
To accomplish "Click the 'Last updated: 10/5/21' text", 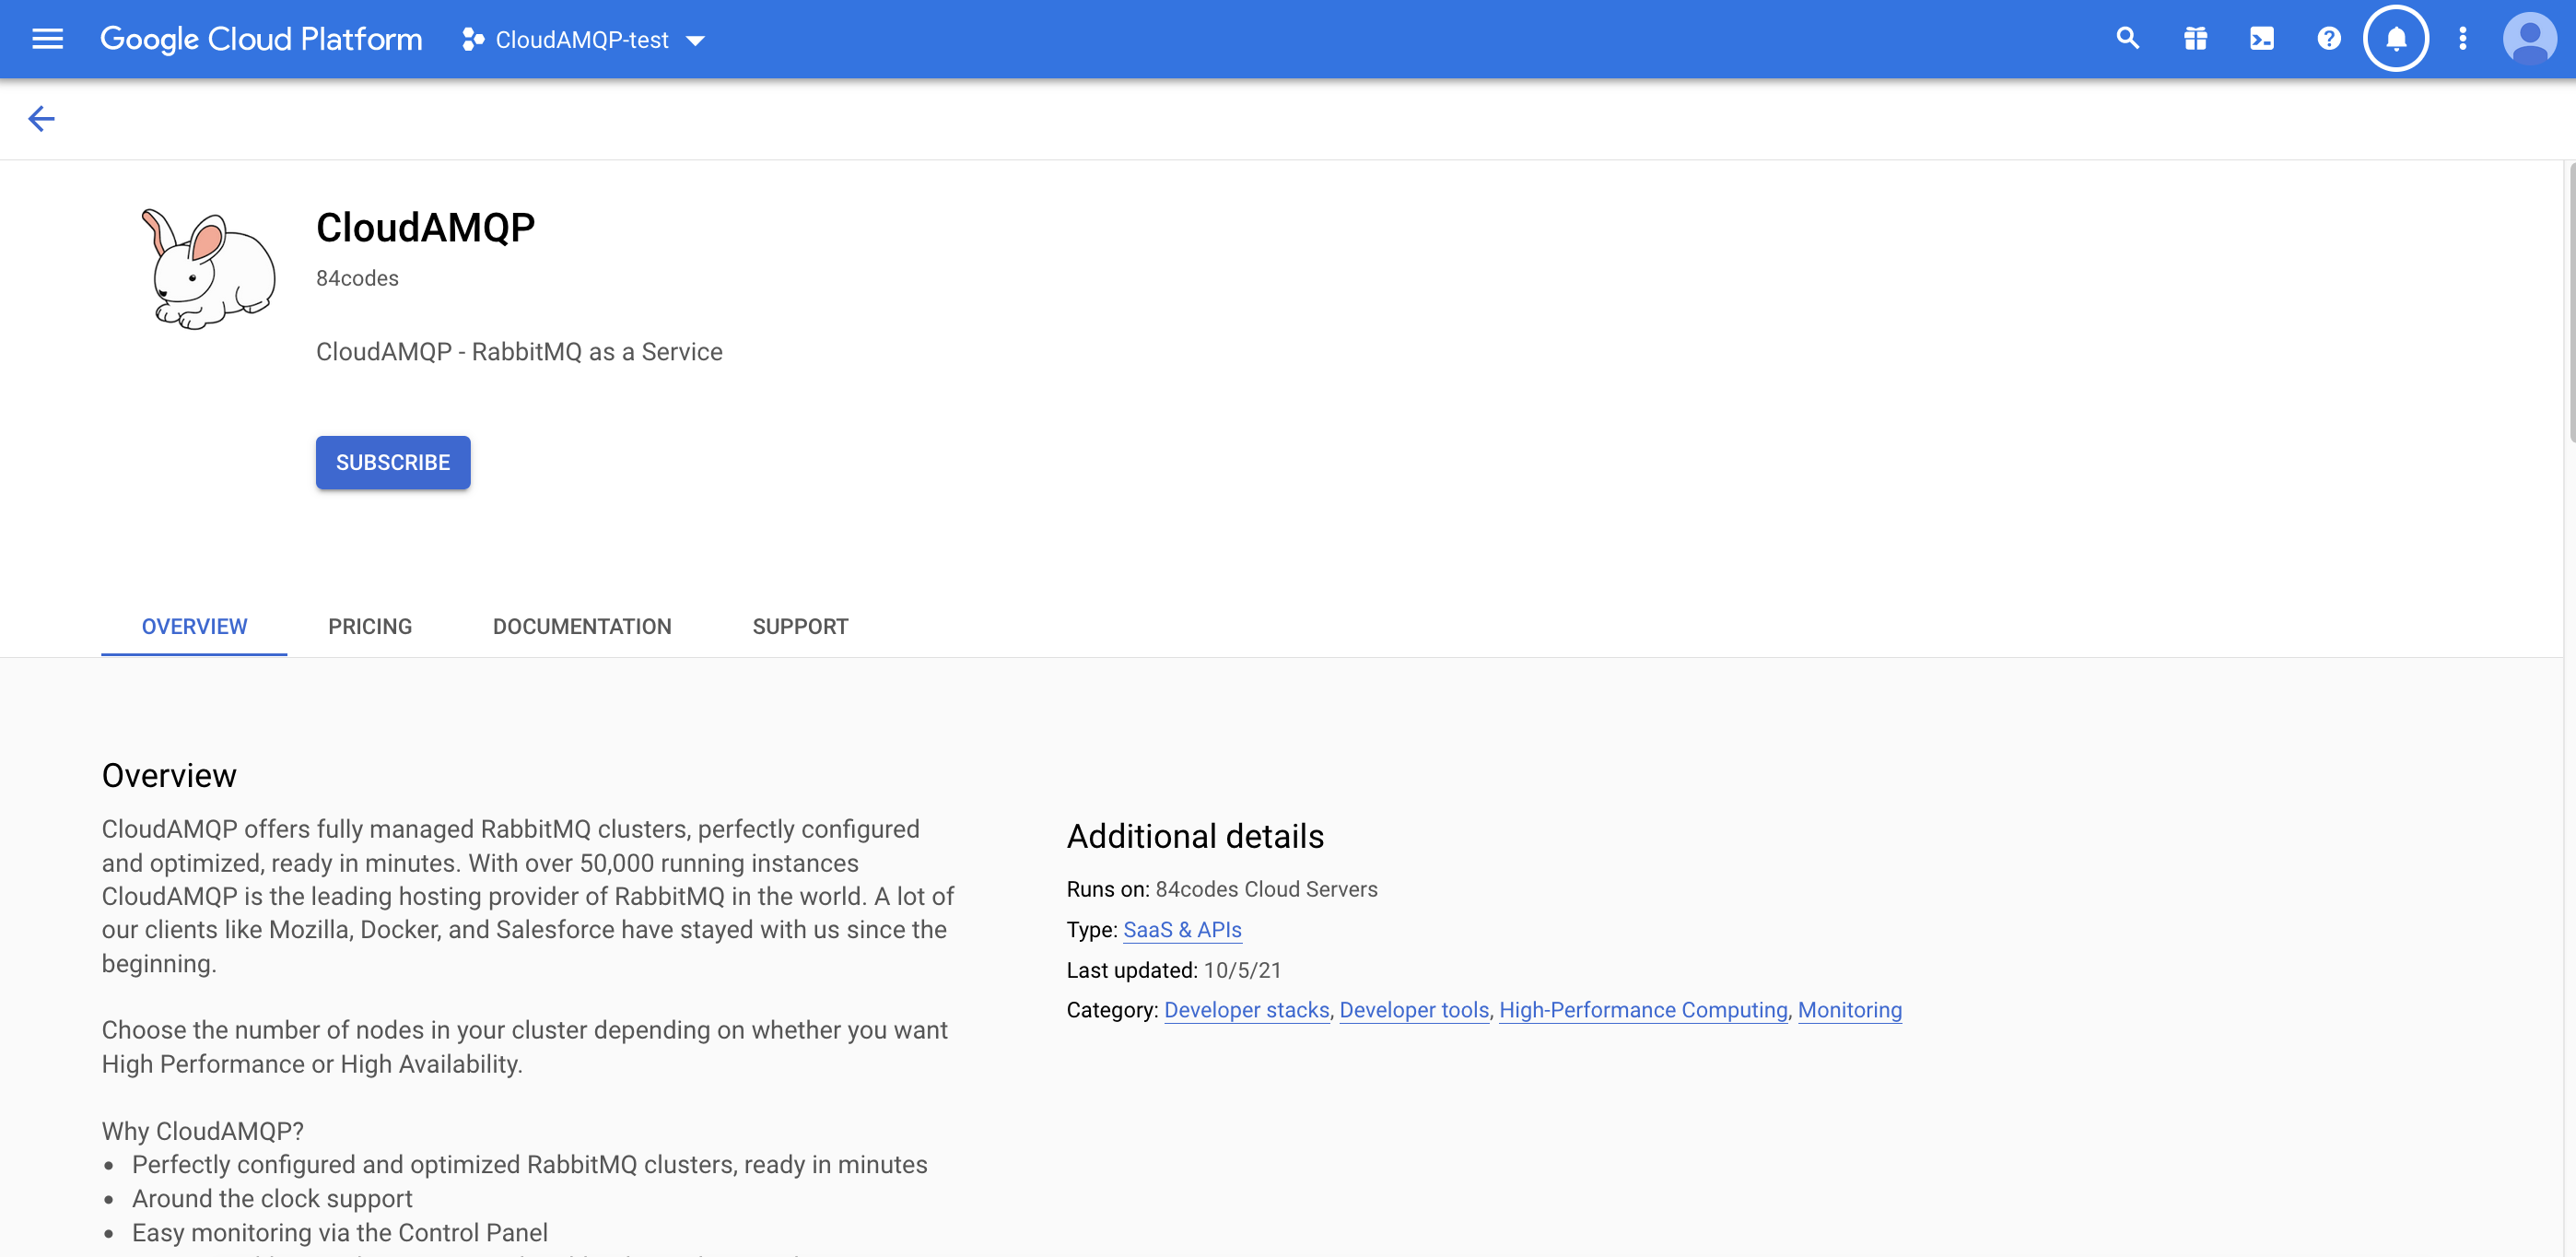I will click(1174, 970).
